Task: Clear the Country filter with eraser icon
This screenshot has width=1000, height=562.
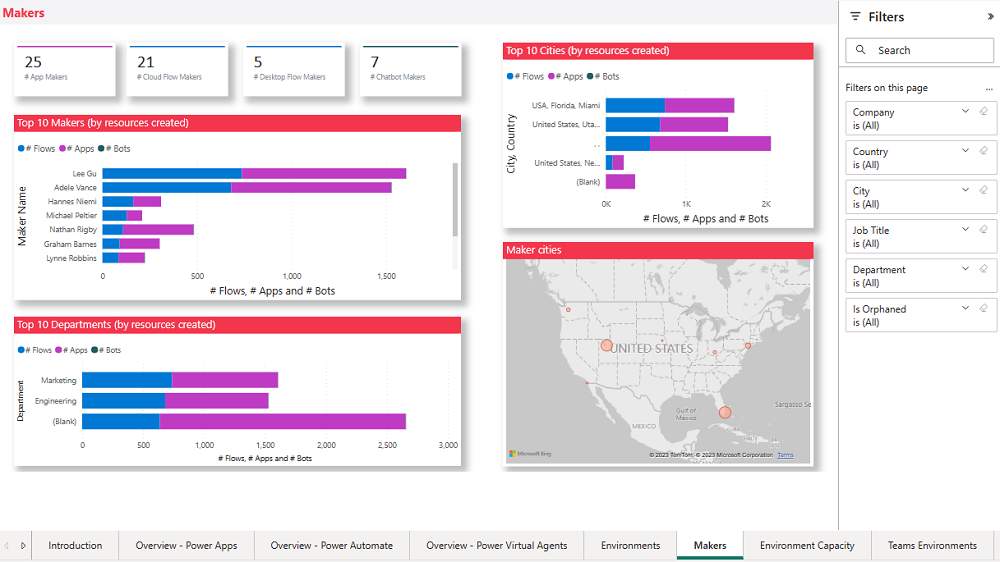Action: pos(983,151)
